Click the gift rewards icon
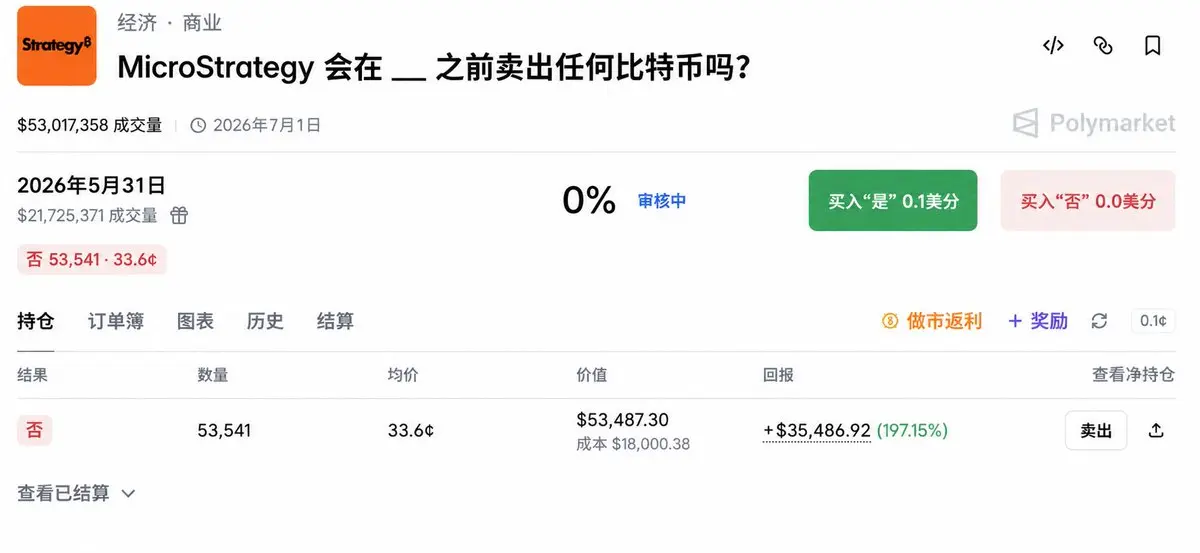1200x553 pixels. 179,215
